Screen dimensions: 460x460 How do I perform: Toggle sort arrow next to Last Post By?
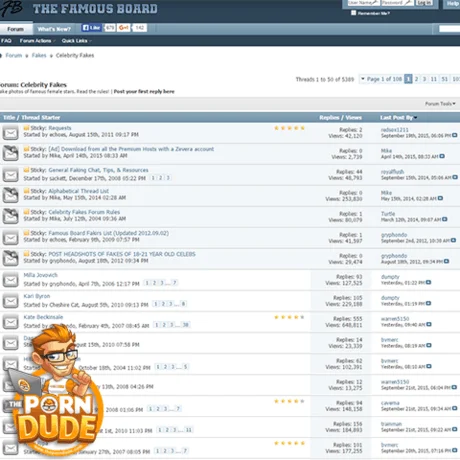[x=415, y=118]
